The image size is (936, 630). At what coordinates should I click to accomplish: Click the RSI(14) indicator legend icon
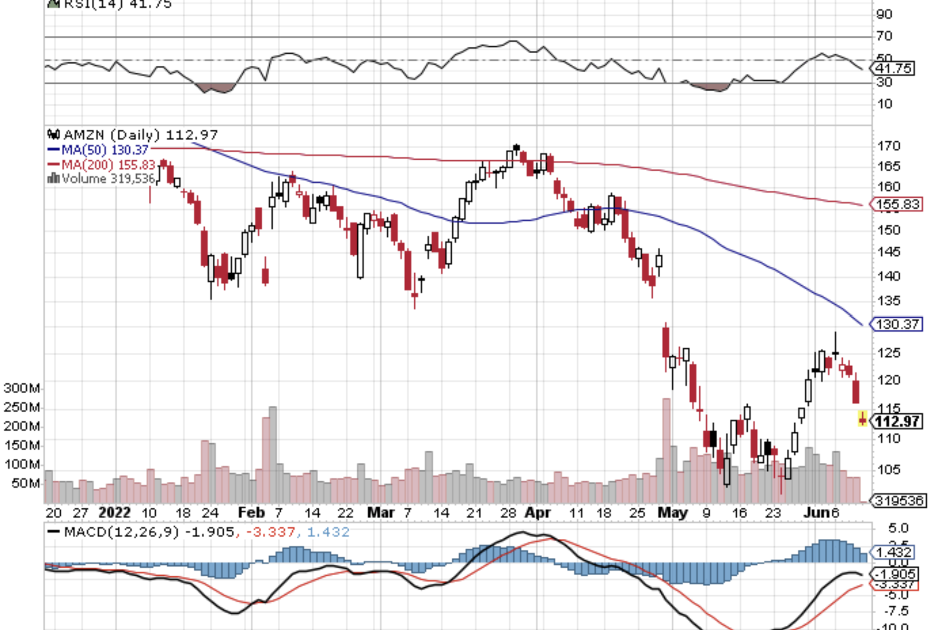coord(53,4)
